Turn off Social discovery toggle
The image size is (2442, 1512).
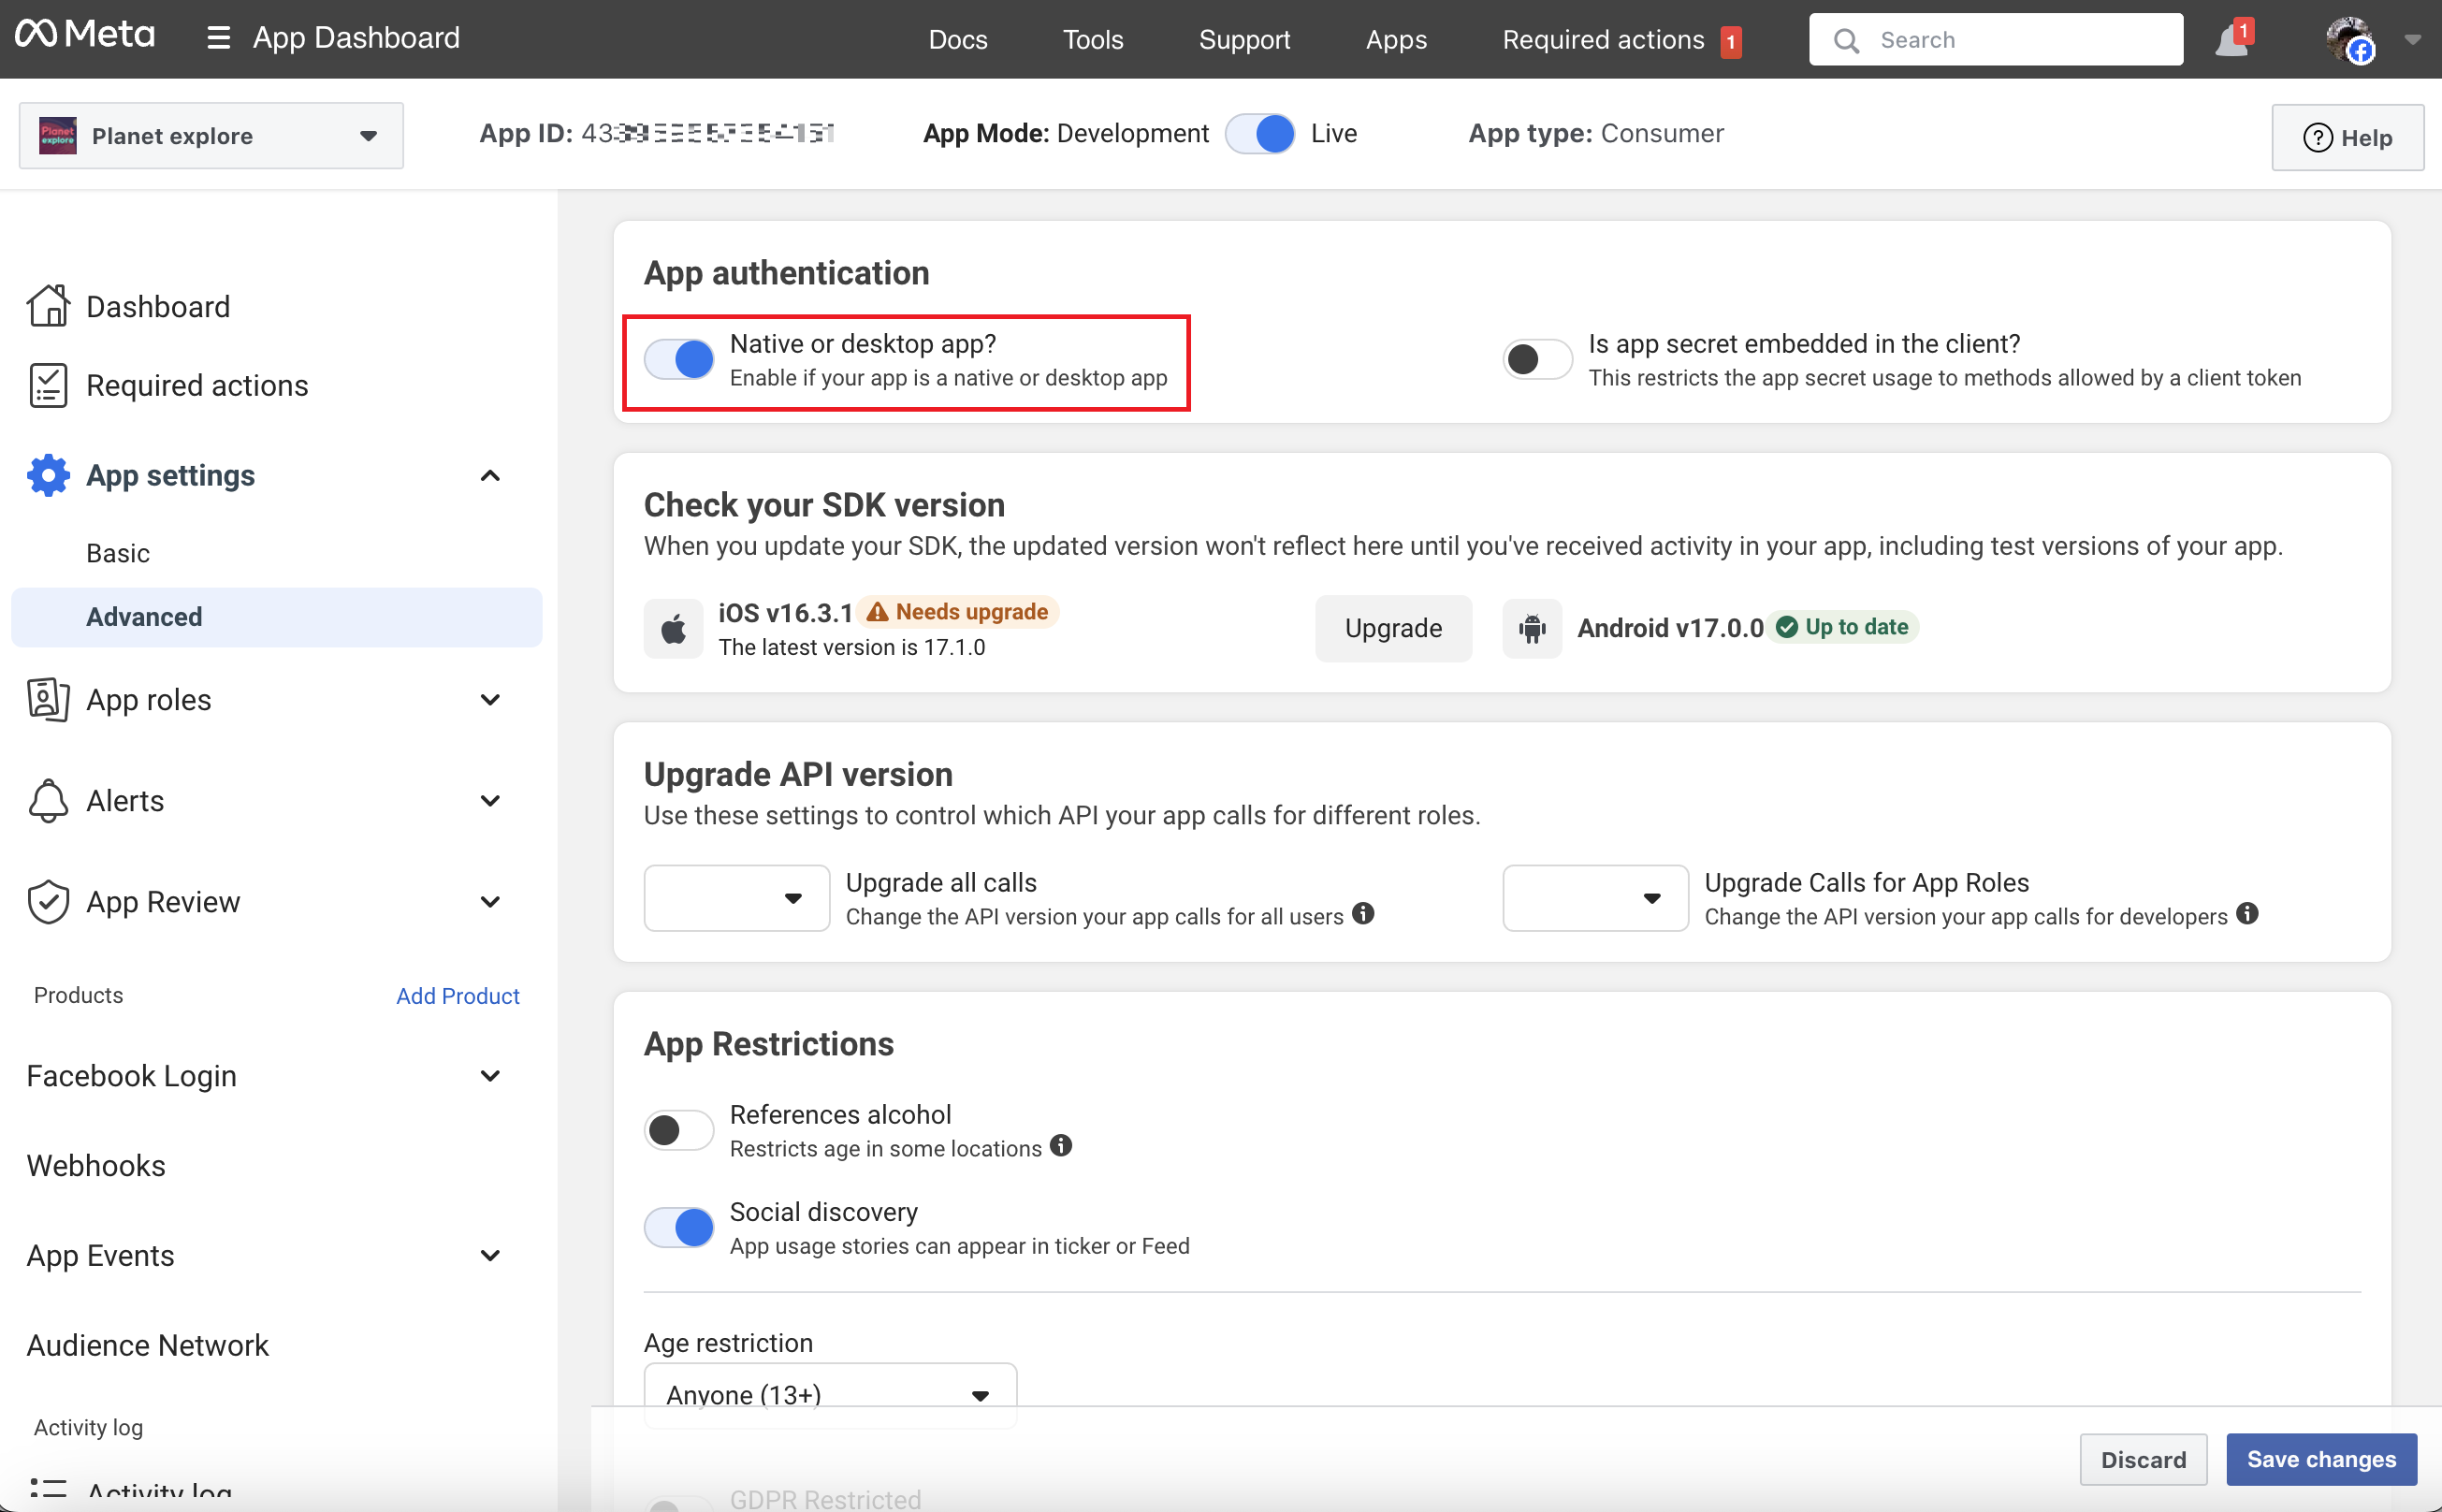[679, 1227]
